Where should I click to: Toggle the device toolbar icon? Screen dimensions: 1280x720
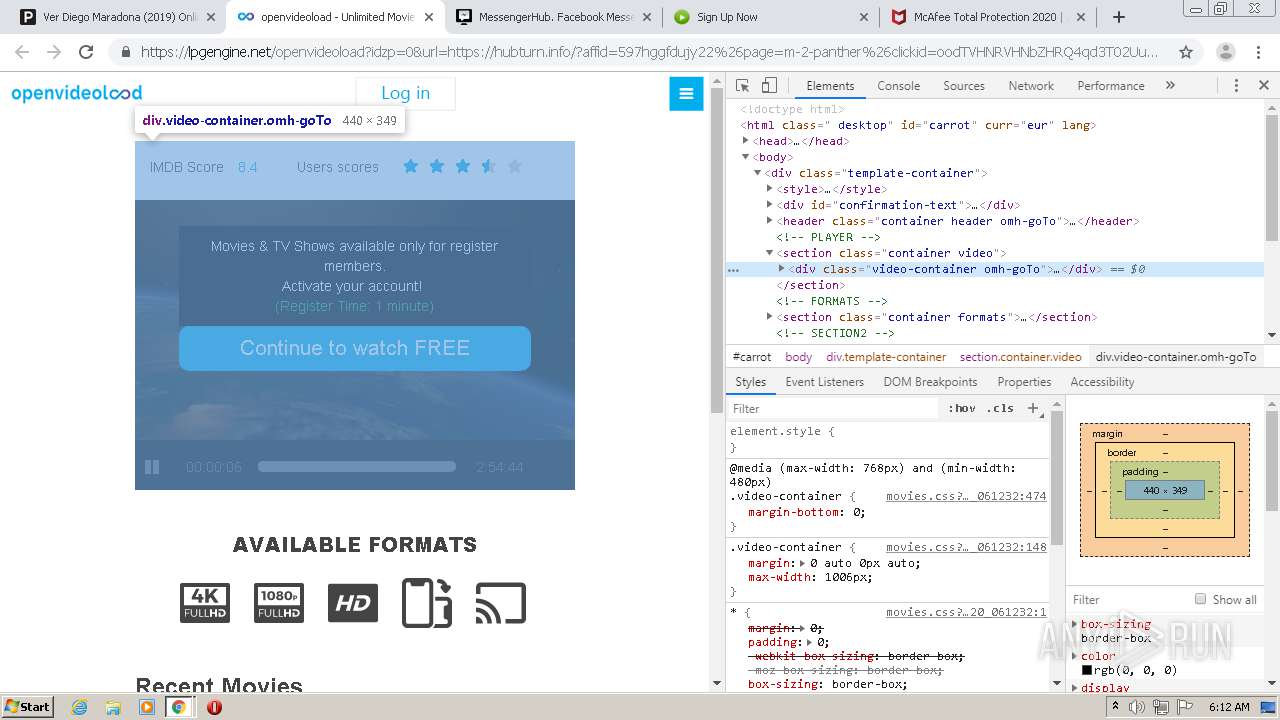coord(769,86)
